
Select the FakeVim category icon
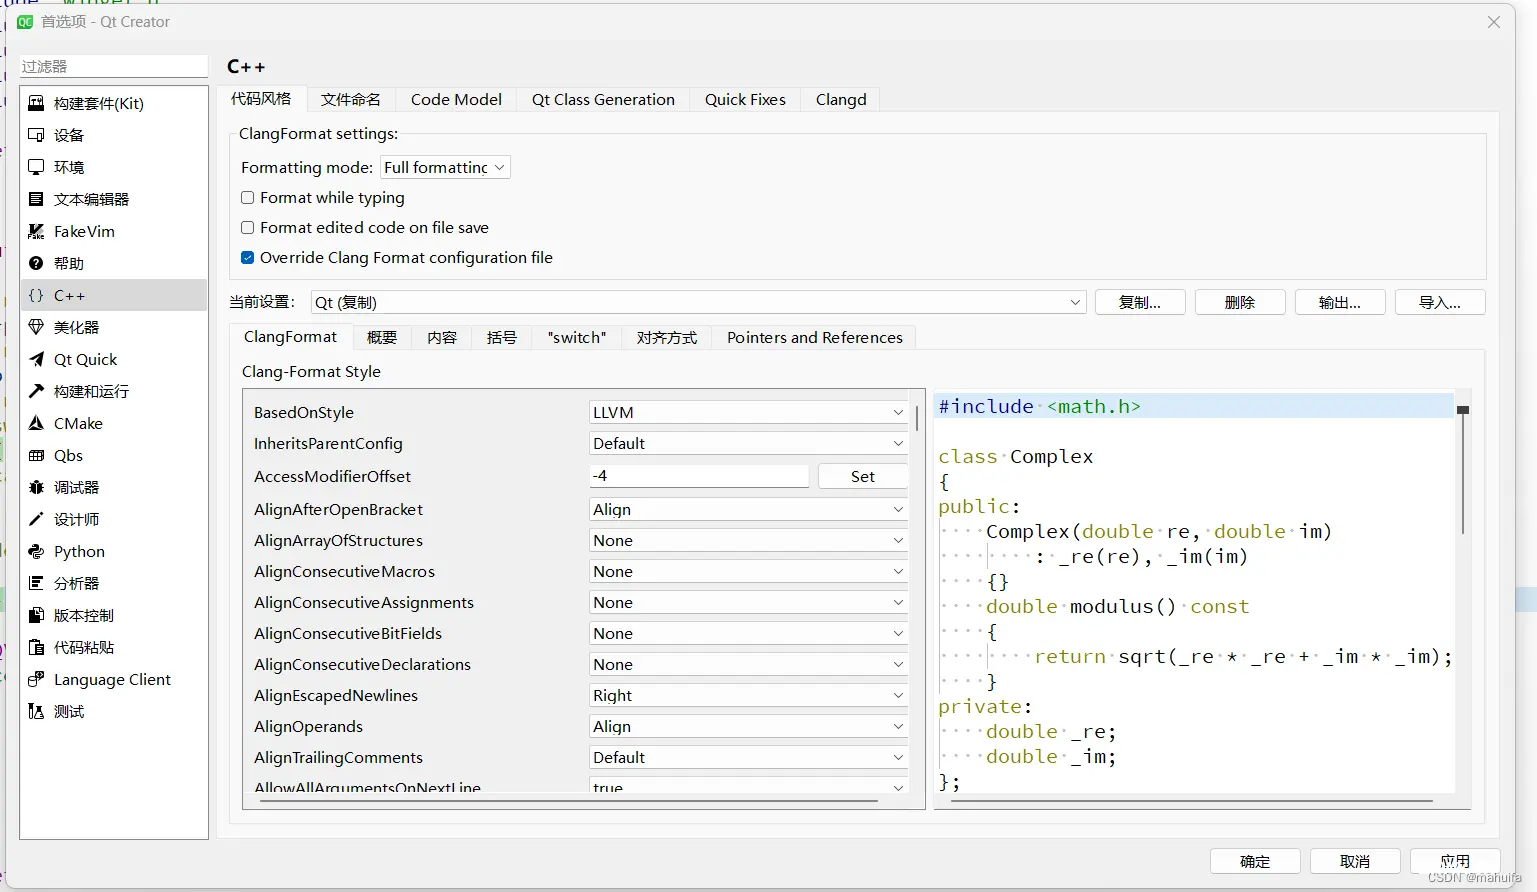(x=36, y=231)
